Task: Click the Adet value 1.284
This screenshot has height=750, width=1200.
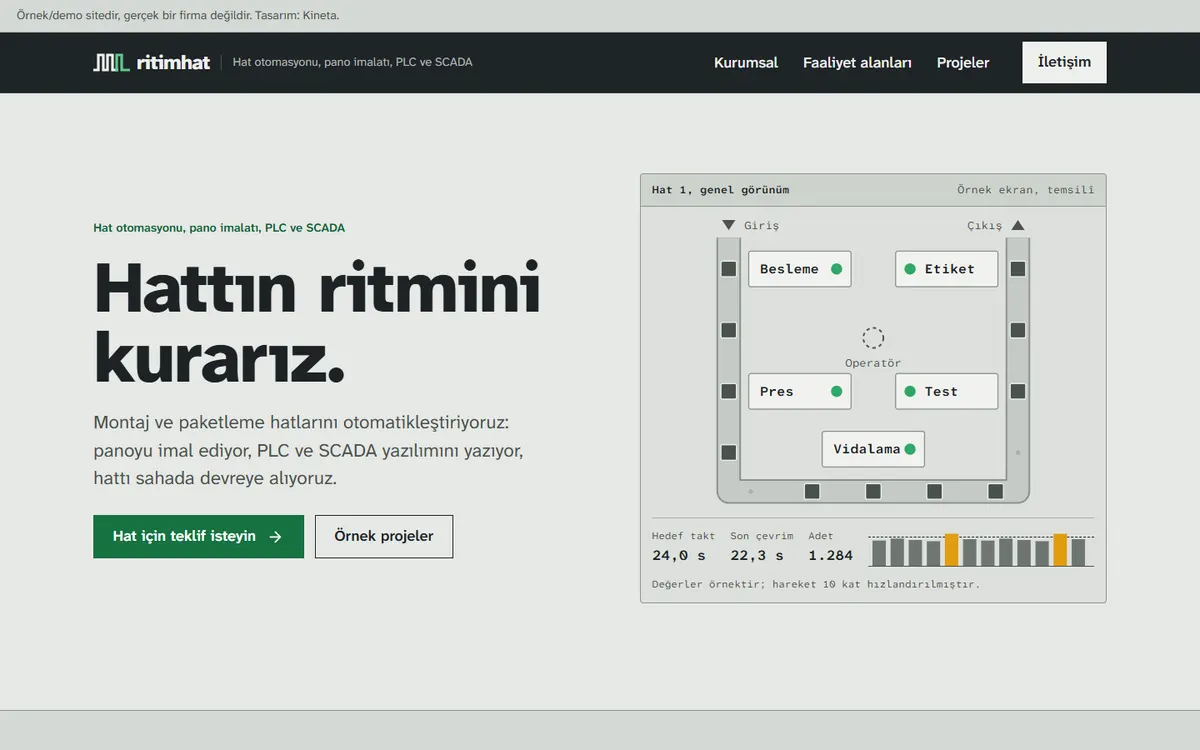Action: click(831, 555)
